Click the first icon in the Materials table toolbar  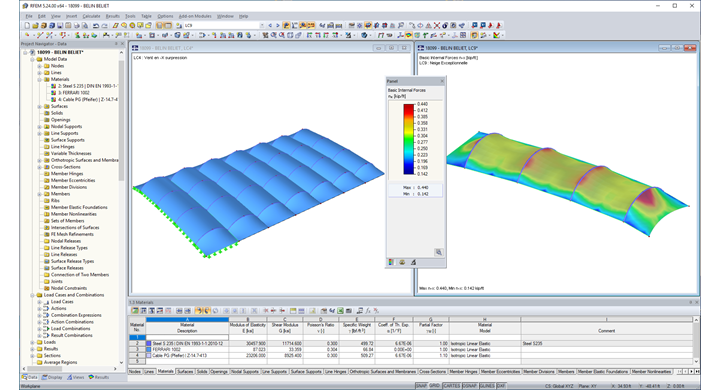point(135,311)
